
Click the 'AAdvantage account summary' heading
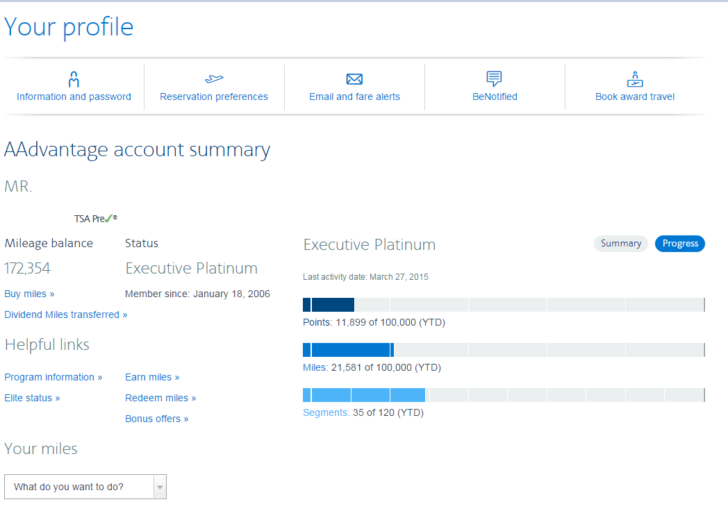pos(137,150)
